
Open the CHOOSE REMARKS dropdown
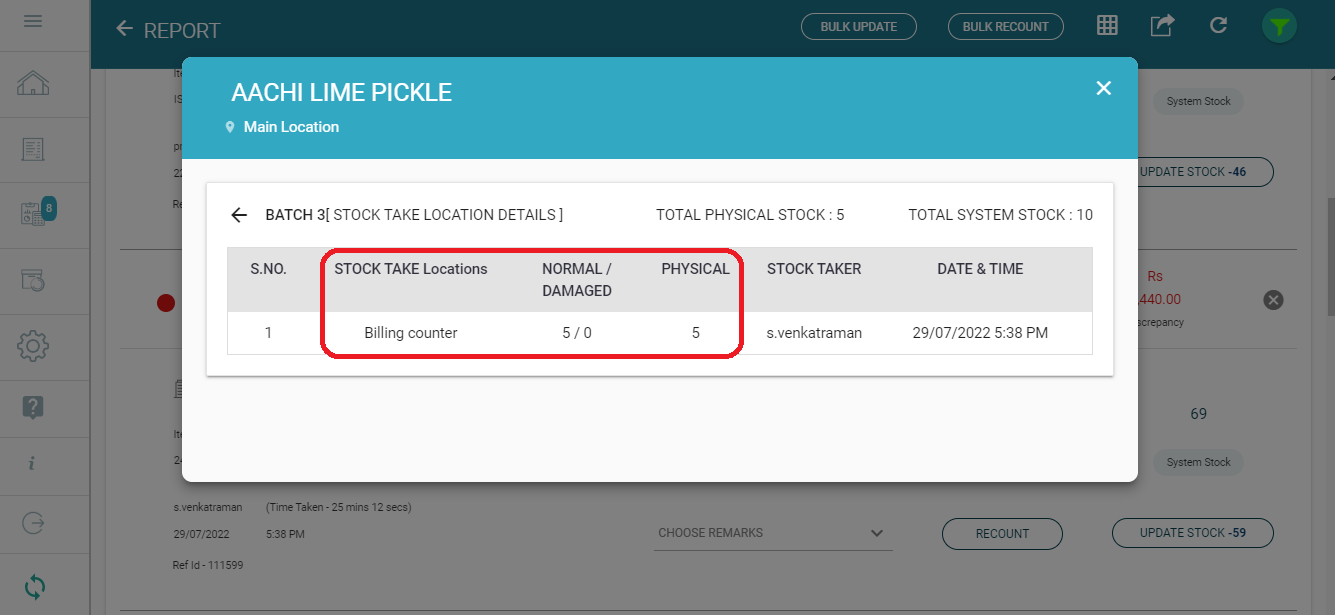click(x=773, y=534)
